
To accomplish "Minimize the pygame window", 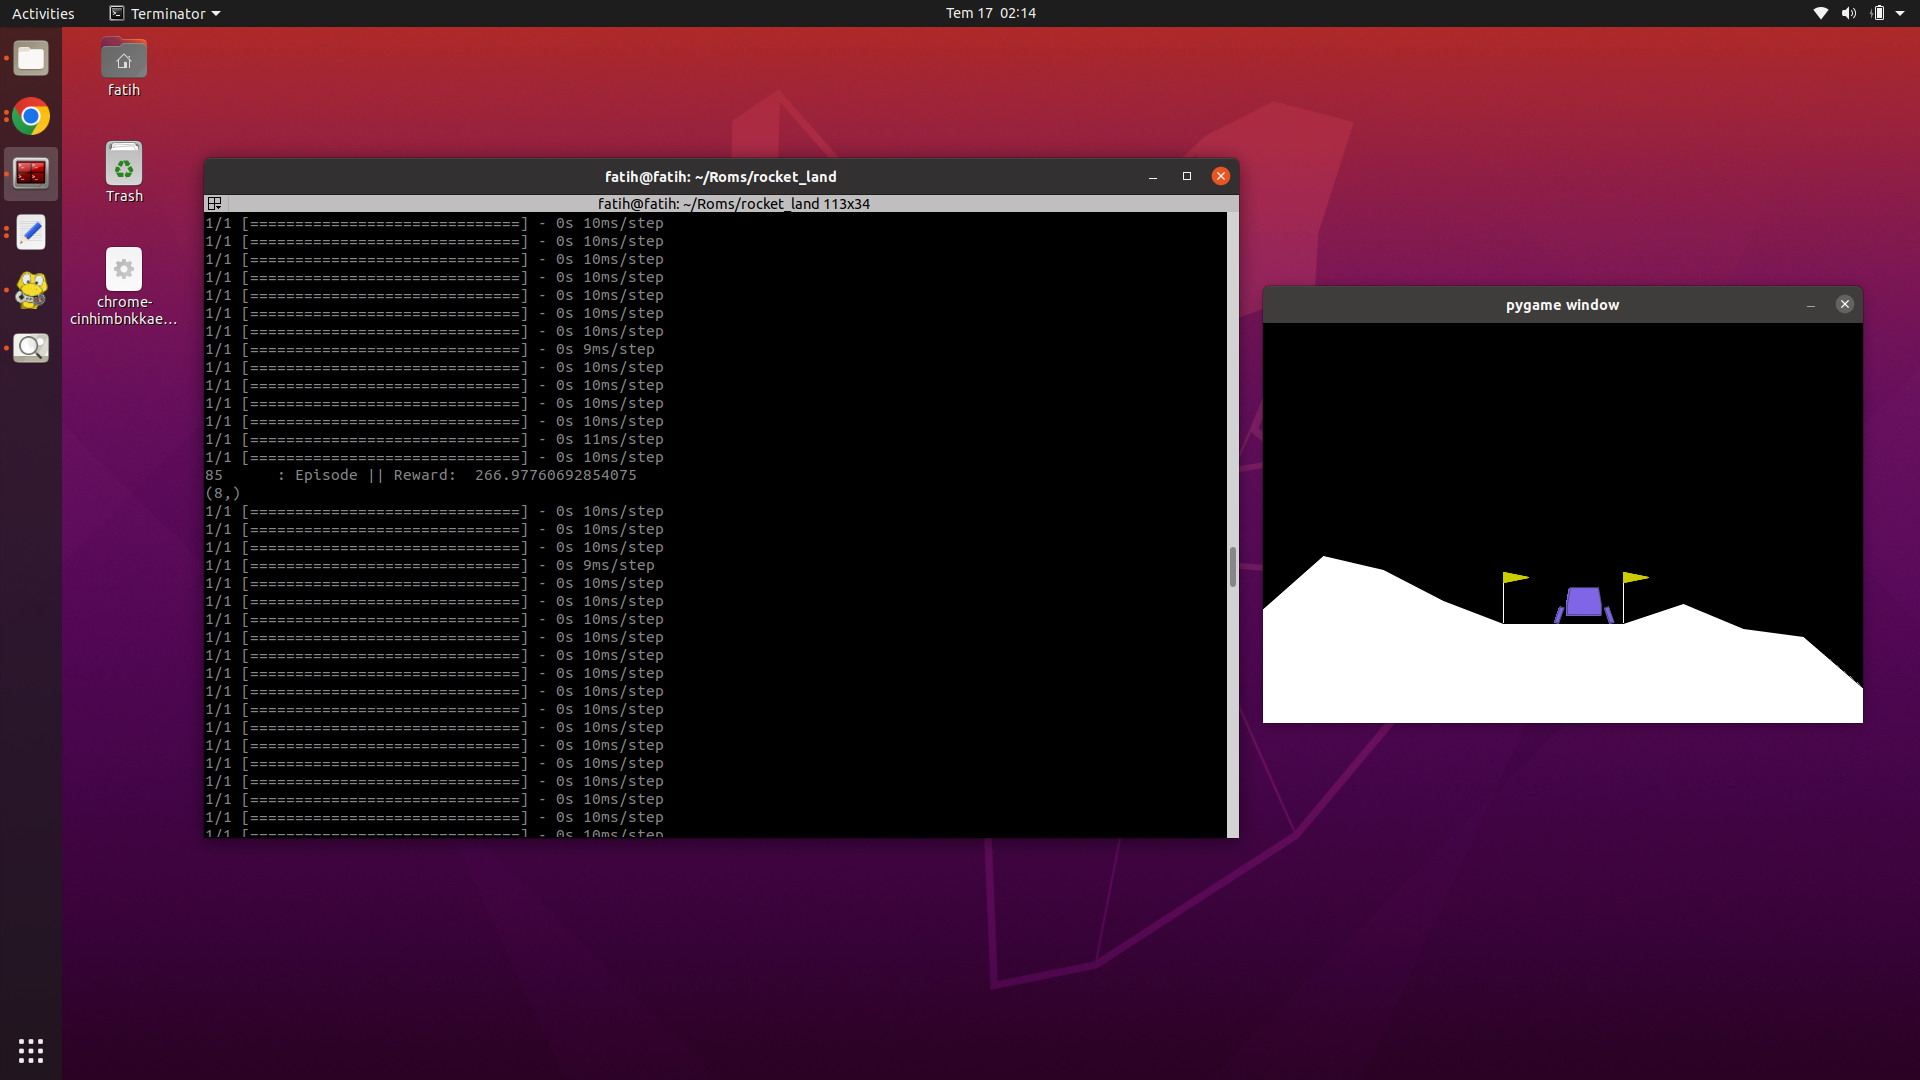I will (1811, 305).
